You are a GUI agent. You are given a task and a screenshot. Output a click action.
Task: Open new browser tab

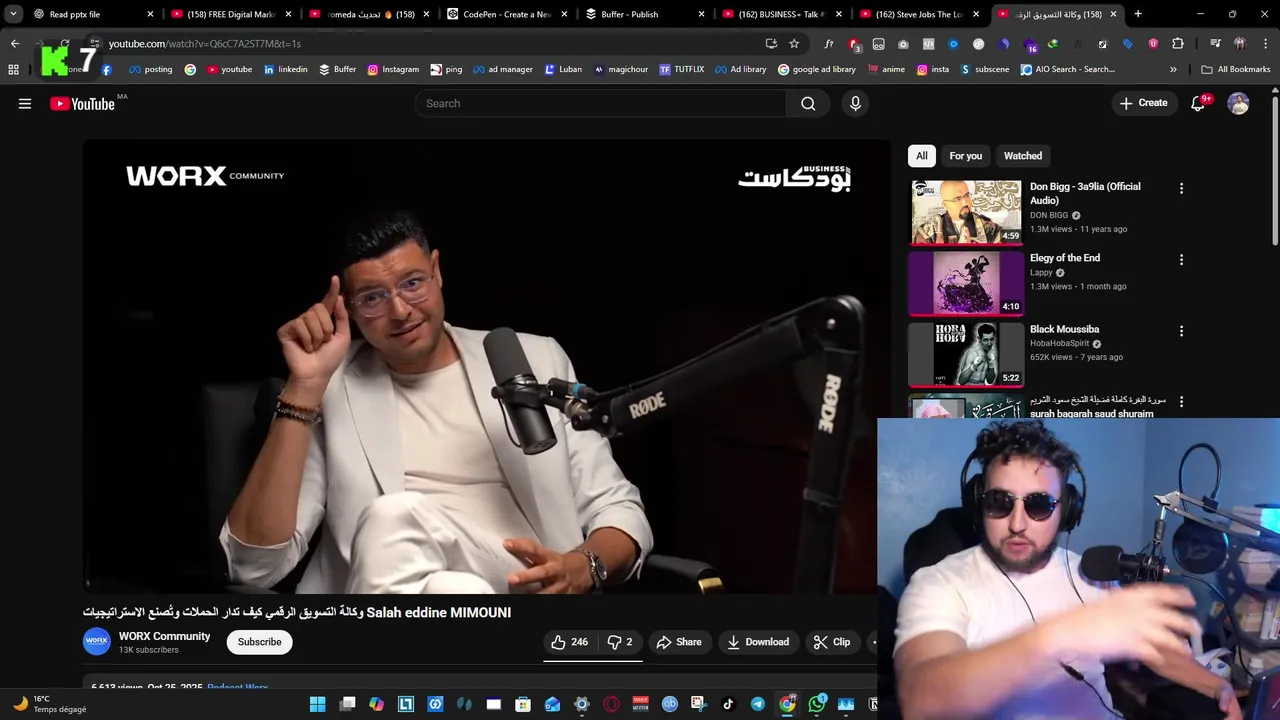[1138, 14]
